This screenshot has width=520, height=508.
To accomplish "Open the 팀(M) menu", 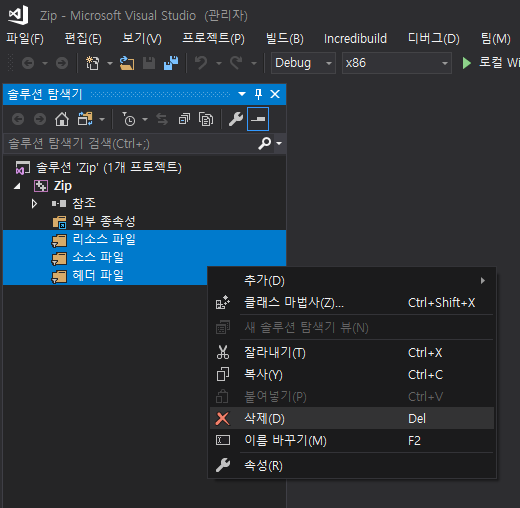I will pos(496,39).
